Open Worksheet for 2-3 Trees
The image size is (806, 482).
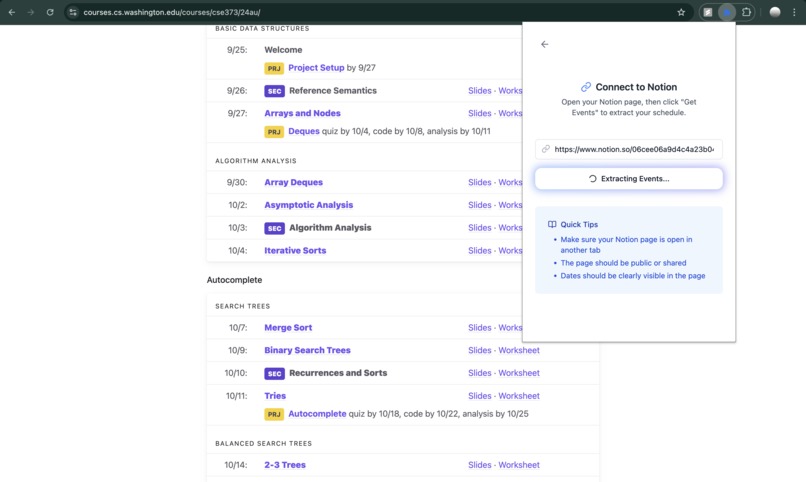519,465
